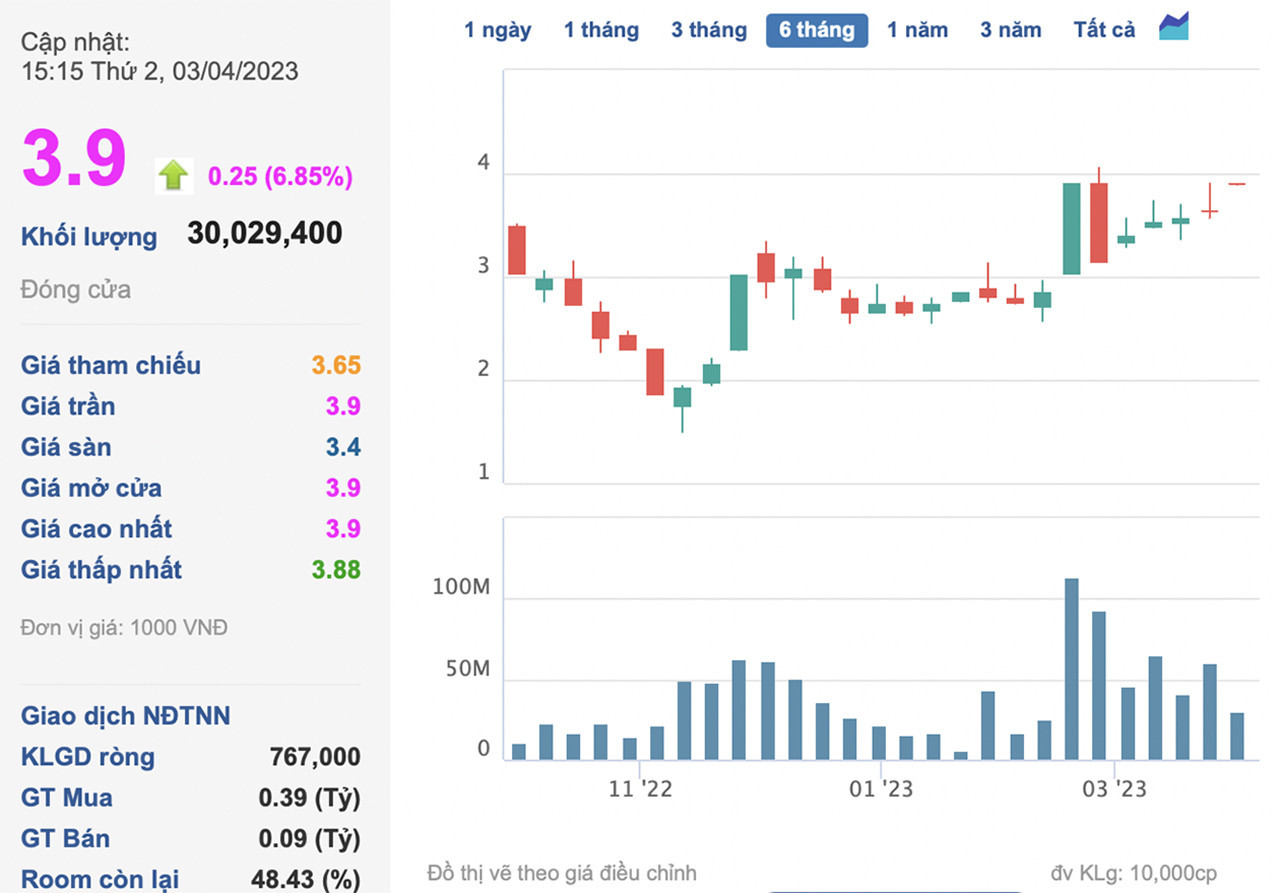1280x893 pixels.
Task: Select the 1 ngày time range
Action: [497, 30]
